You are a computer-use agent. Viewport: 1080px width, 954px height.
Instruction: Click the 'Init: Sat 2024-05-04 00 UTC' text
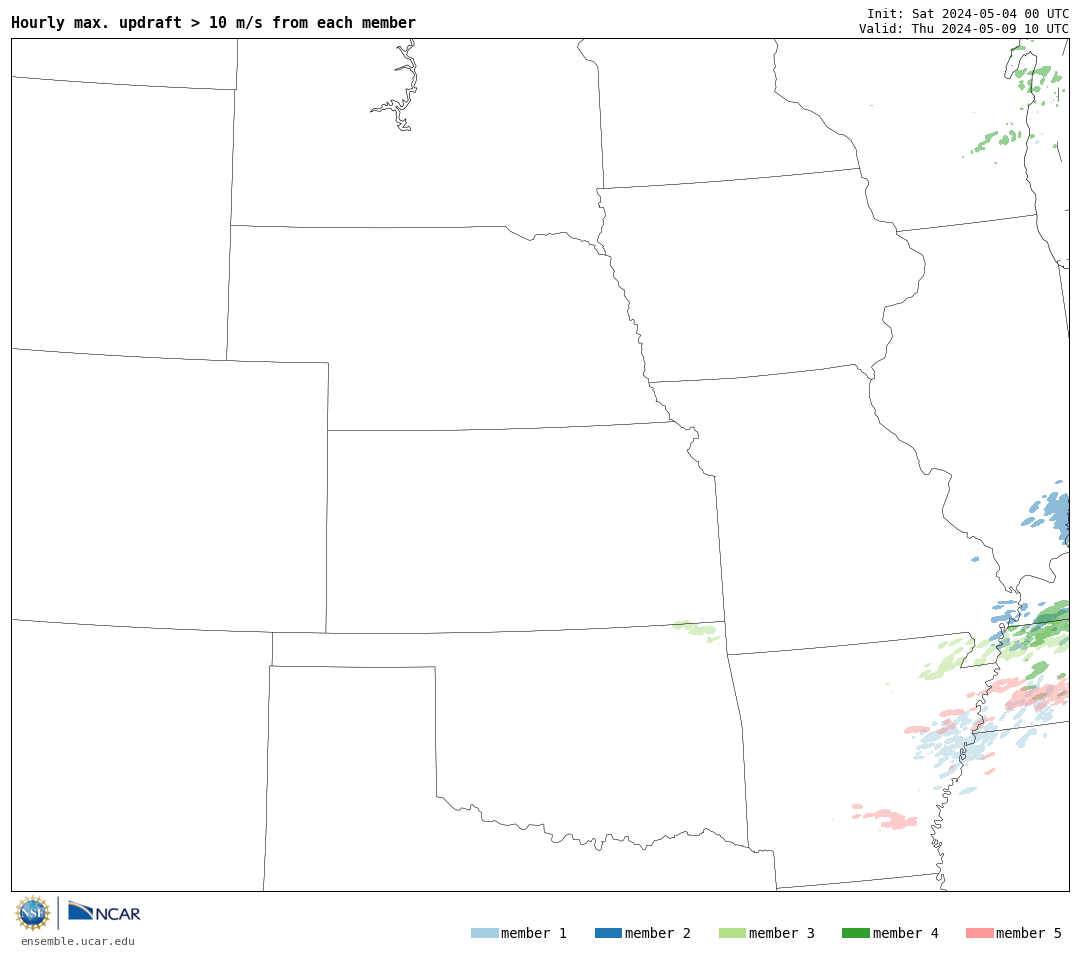968,14
